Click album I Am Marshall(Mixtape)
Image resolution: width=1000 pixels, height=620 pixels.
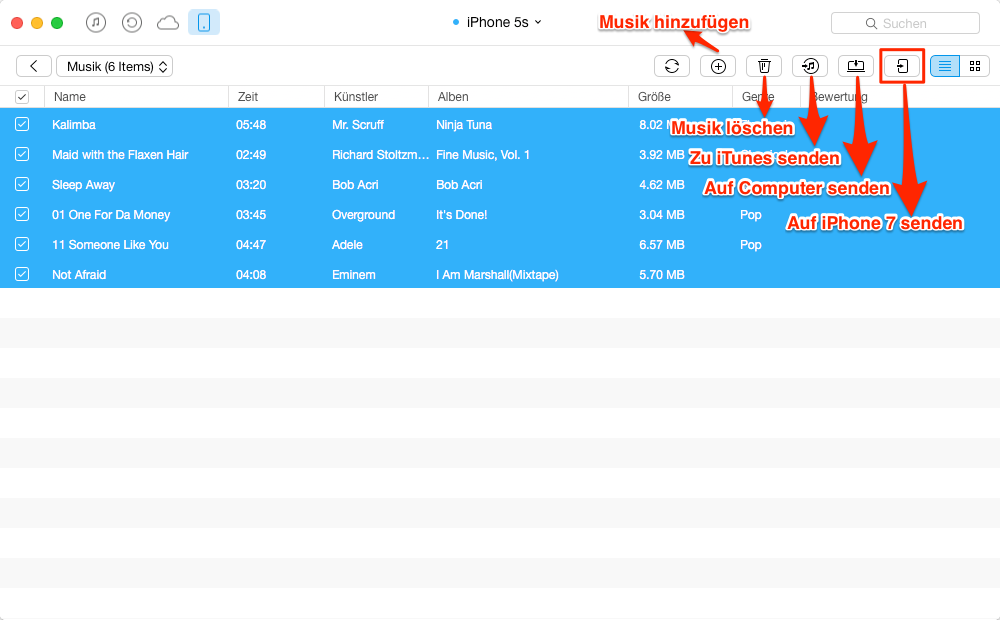click(497, 275)
